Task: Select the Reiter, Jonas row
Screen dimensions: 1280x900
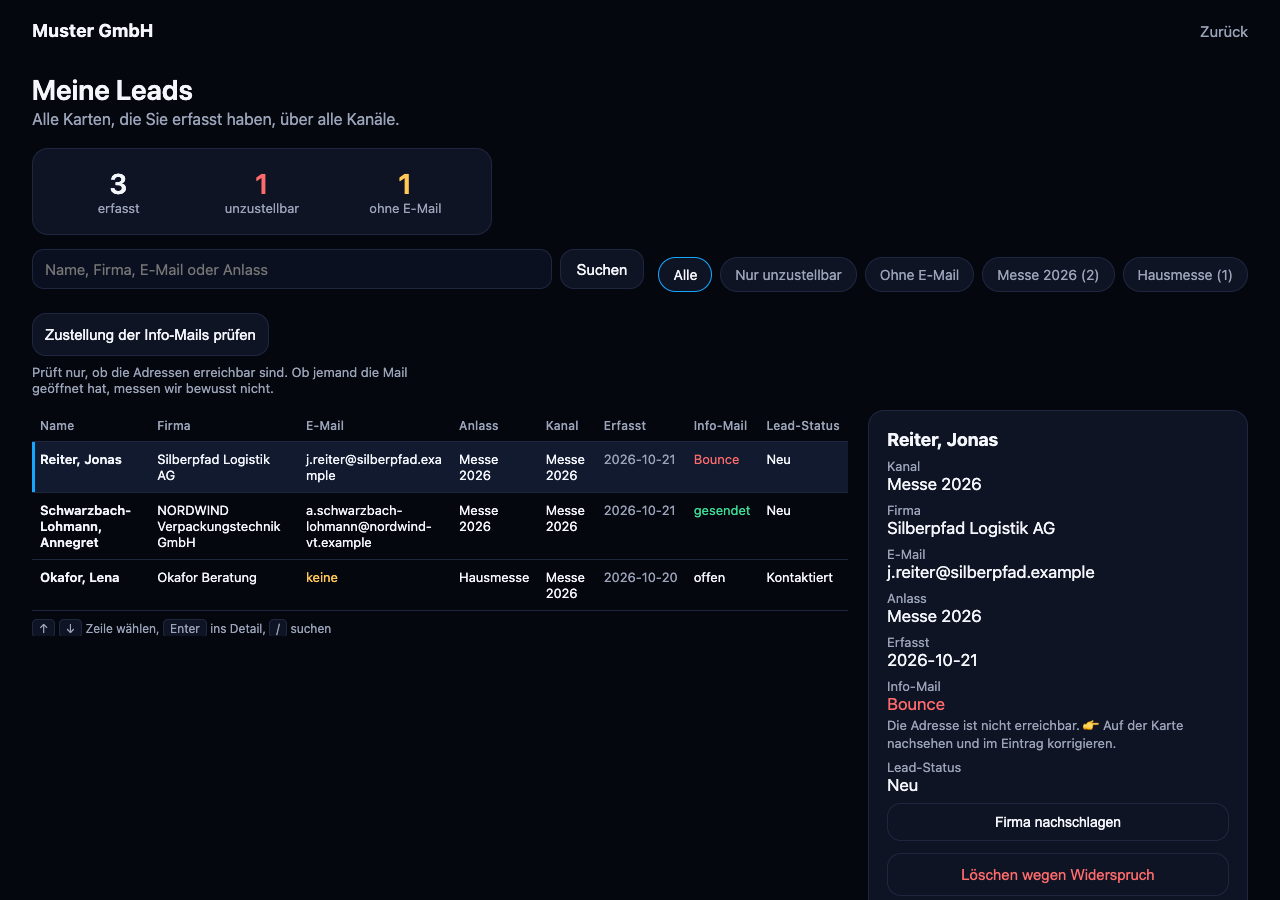Action: click(x=440, y=467)
